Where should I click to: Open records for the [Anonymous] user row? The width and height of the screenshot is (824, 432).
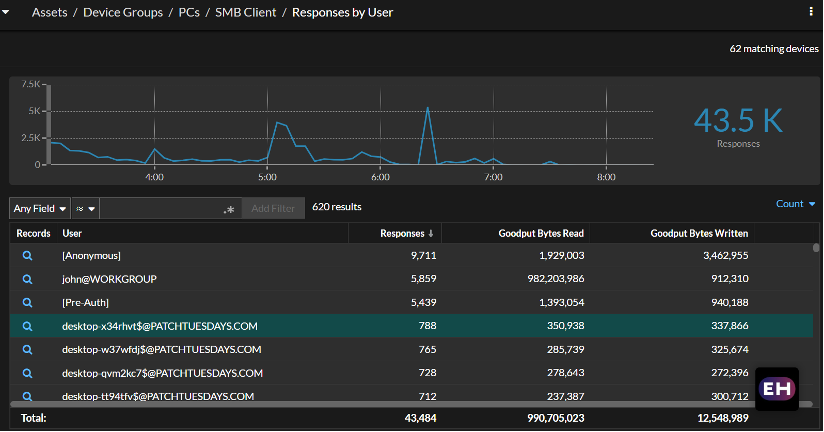click(x=28, y=256)
